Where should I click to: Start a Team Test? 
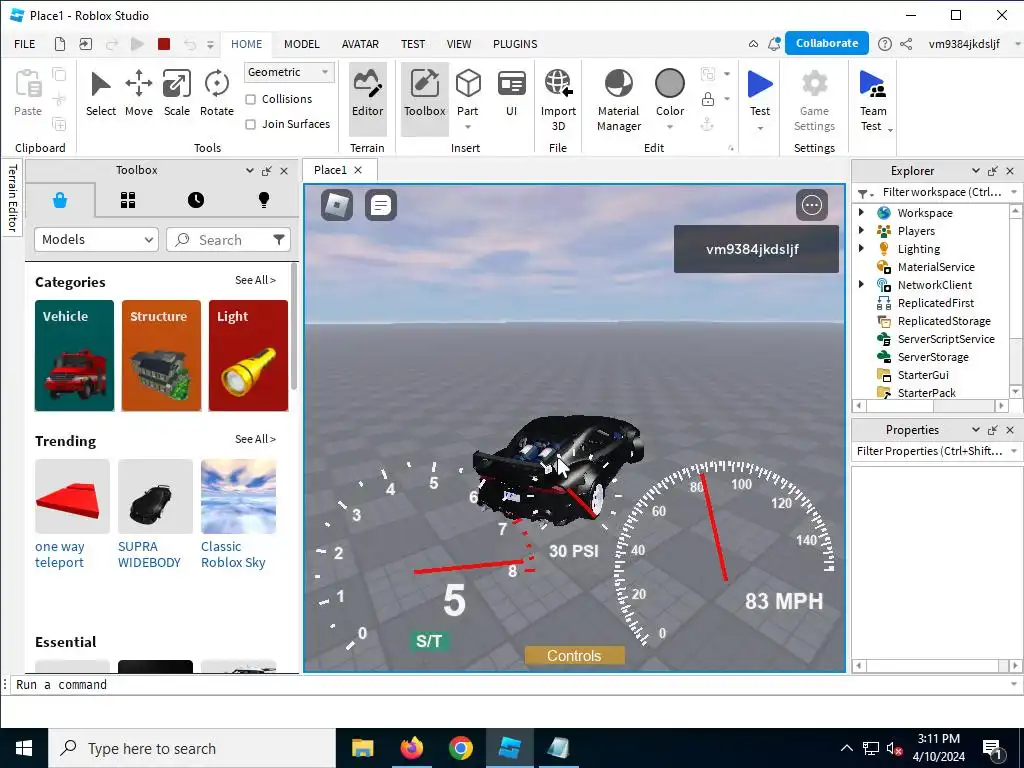(x=872, y=100)
